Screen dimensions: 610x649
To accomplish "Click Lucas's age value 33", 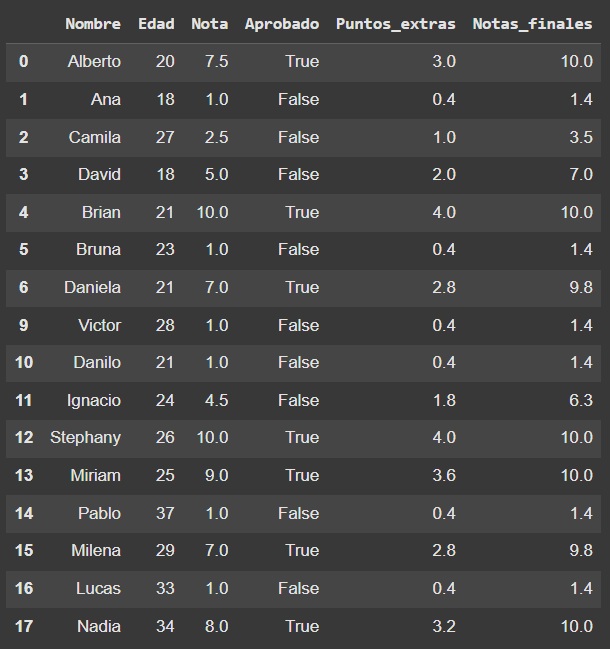I will tap(165, 588).
